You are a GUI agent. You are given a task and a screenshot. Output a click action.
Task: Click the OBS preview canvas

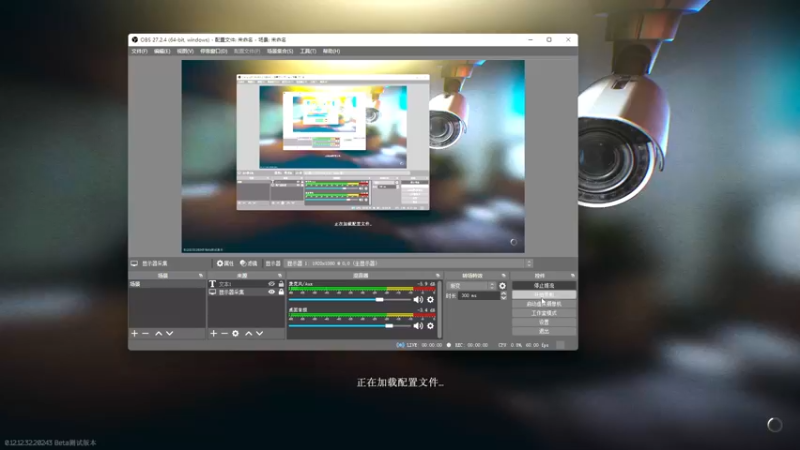coord(353,156)
